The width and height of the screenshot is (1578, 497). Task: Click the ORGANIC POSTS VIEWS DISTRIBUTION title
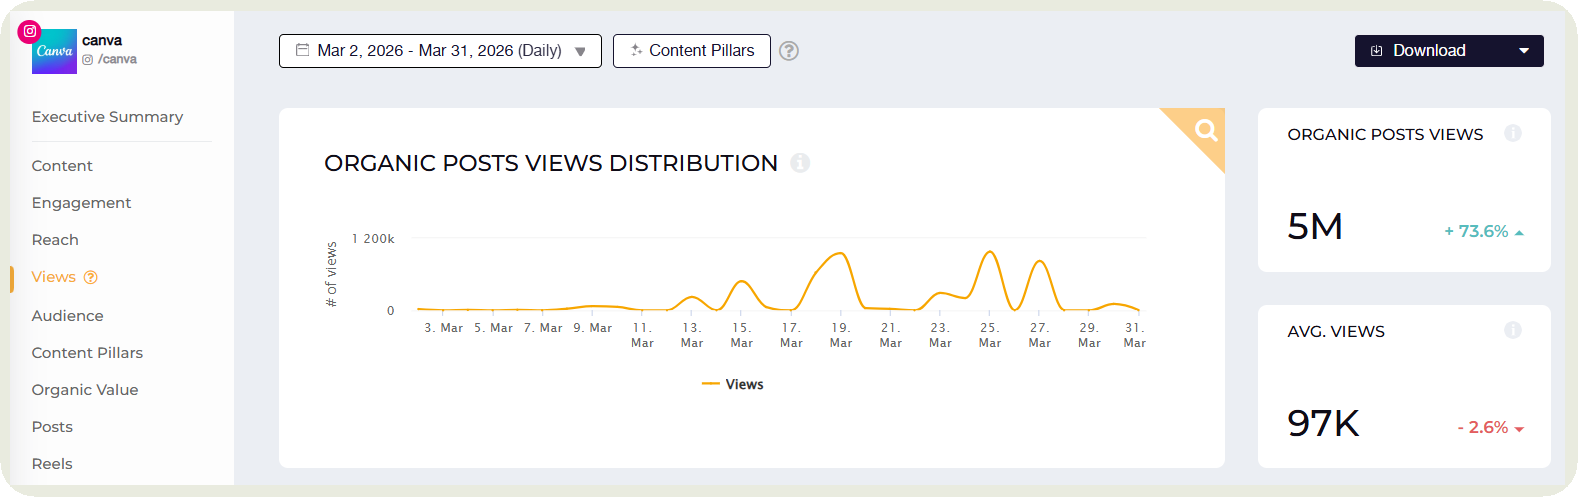point(551,163)
